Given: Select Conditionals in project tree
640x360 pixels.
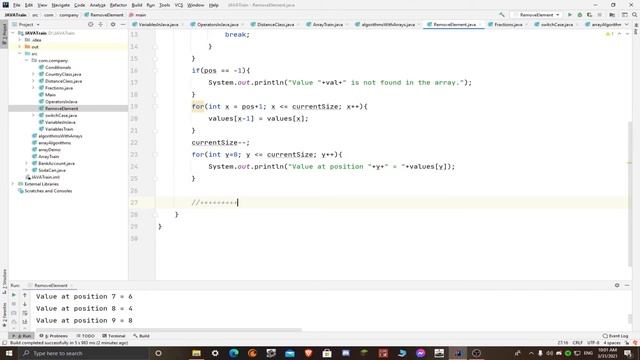Looking at the screenshot, I should (x=58, y=67).
